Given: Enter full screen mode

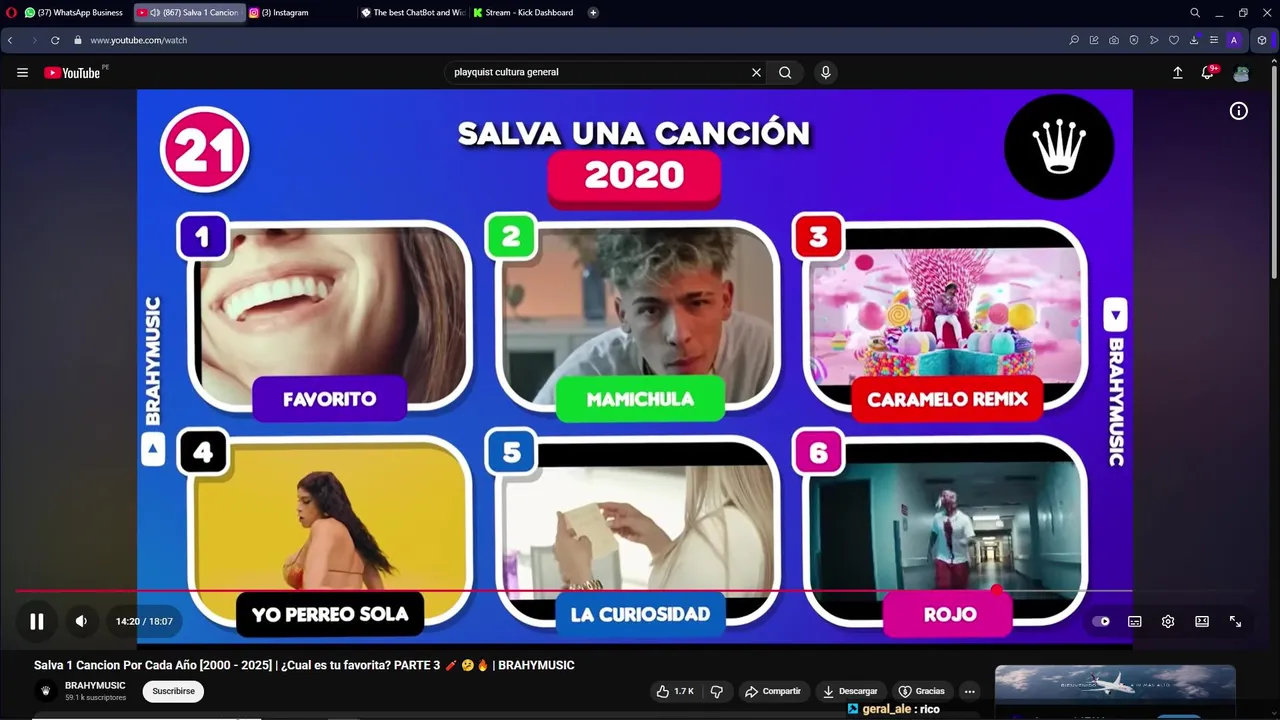Looking at the screenshot, I should coord(1235,621).
